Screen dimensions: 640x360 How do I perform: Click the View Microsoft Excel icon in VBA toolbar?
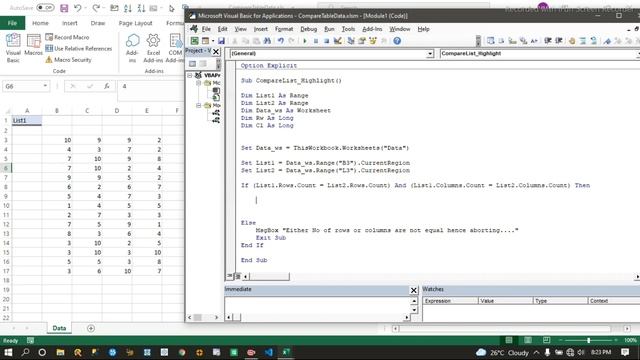coord(195,41)
